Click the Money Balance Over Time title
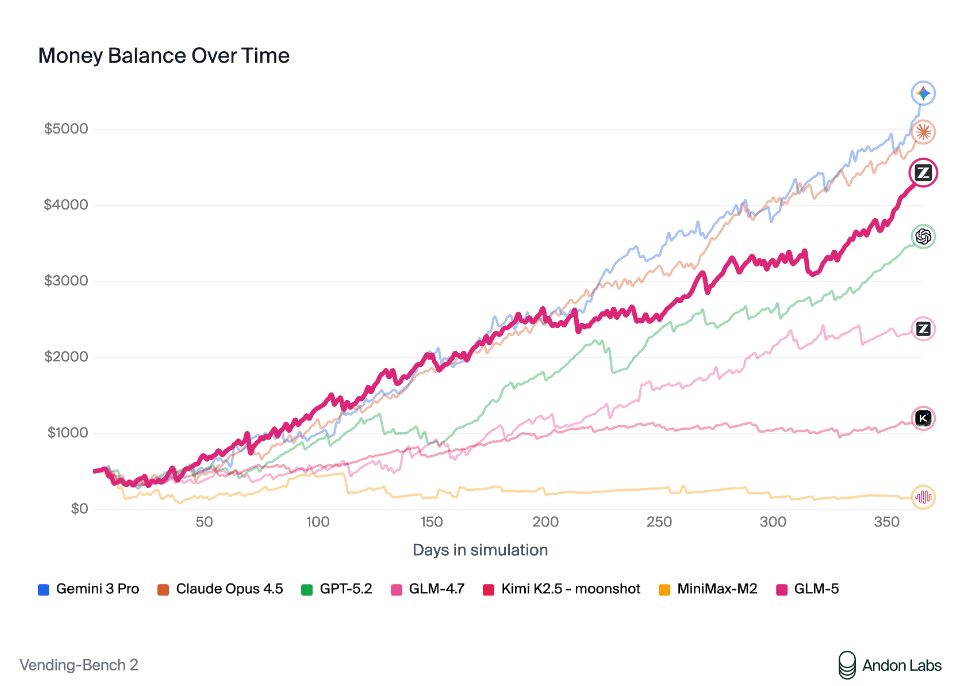The image size is (972, 686). click(x=164, y=56)
